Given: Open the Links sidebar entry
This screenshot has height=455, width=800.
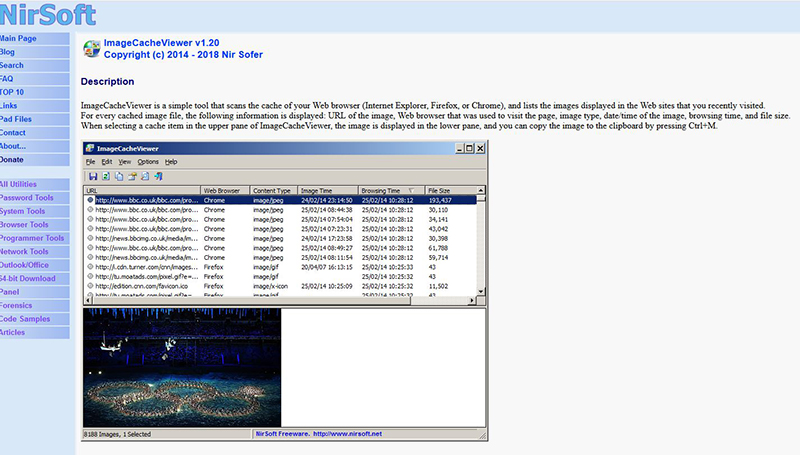Looking at the screenshot, I should (x=34, y=106).
